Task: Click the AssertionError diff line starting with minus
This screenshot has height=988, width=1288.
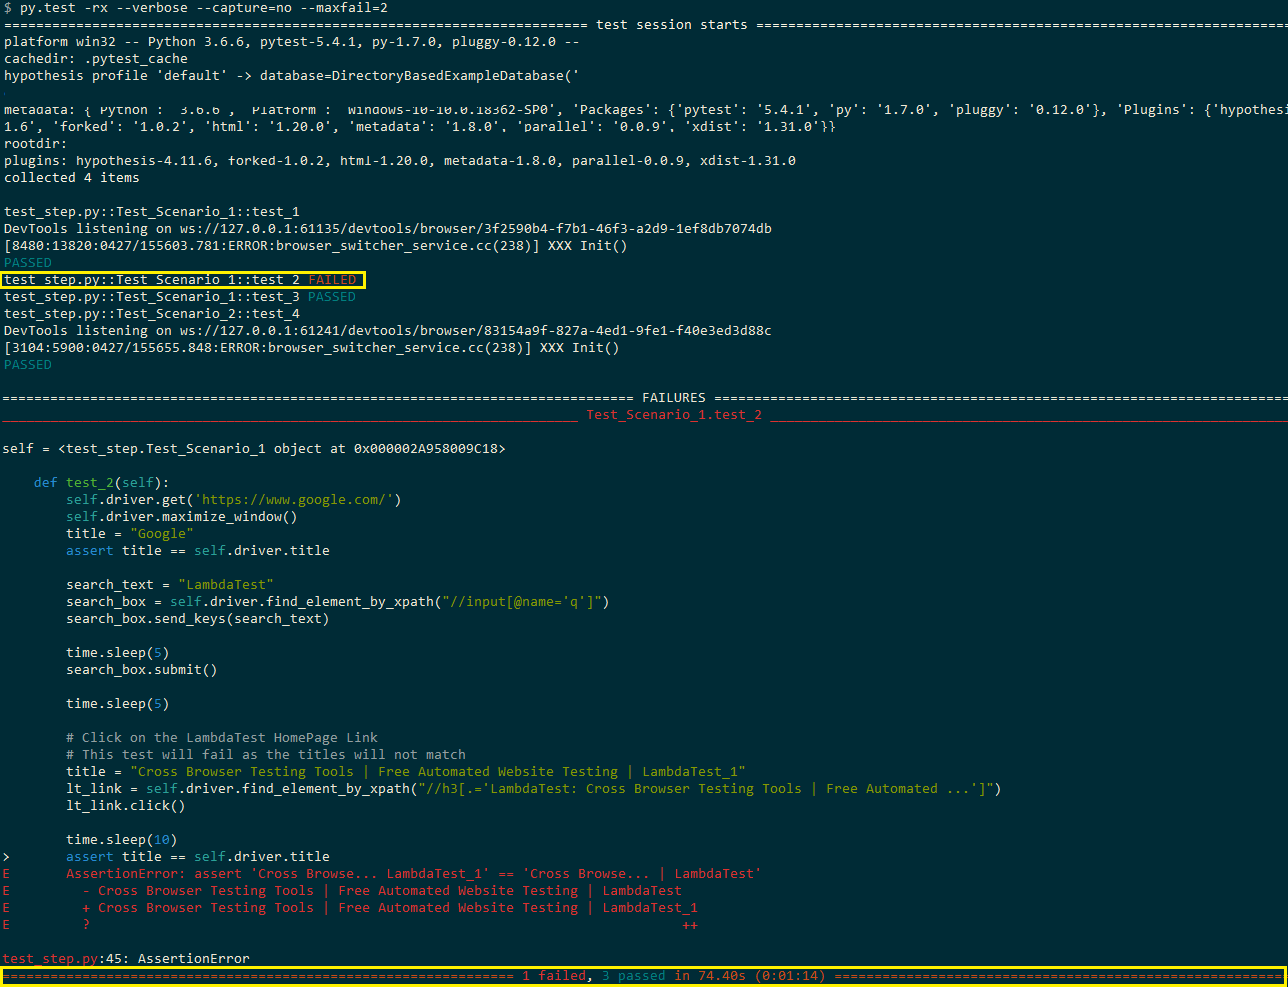Action: click(x=370, y=890)
